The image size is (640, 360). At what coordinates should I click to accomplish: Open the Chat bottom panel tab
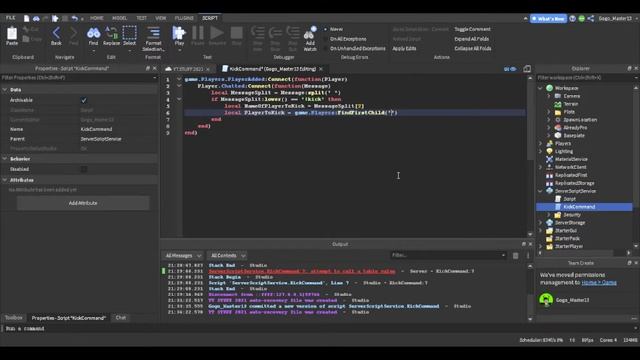pos(121,318)
